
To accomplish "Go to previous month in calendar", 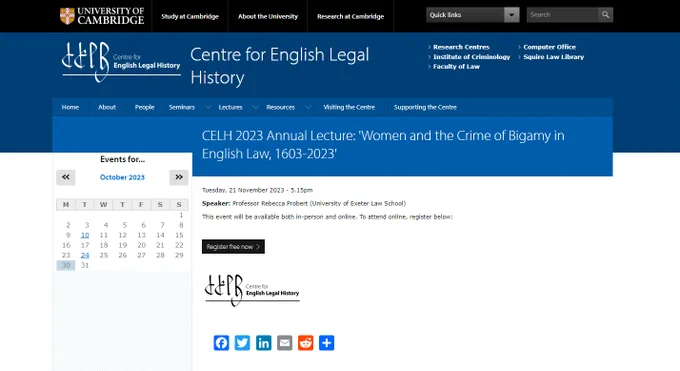I will click(65, 177).
